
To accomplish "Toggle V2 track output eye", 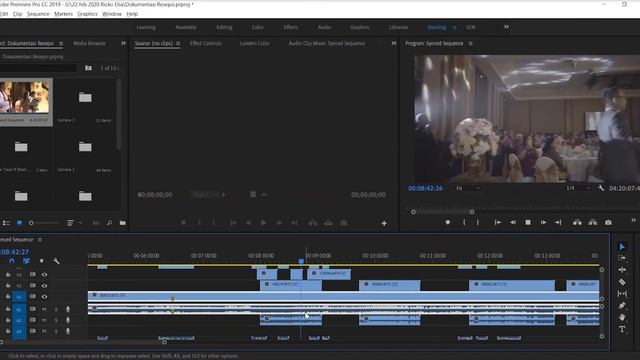I will pyautogui.click(x=44, y=286).
